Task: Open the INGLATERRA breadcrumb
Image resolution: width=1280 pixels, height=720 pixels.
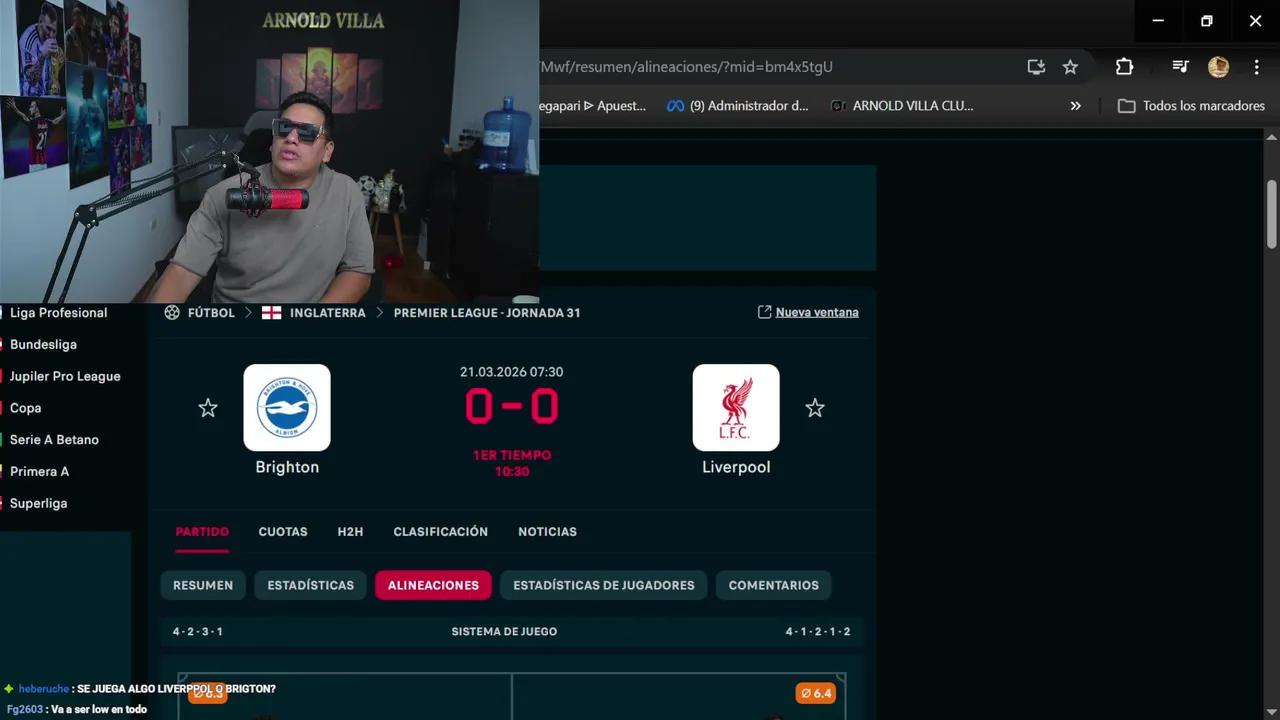Action: [x=328, y=313]
